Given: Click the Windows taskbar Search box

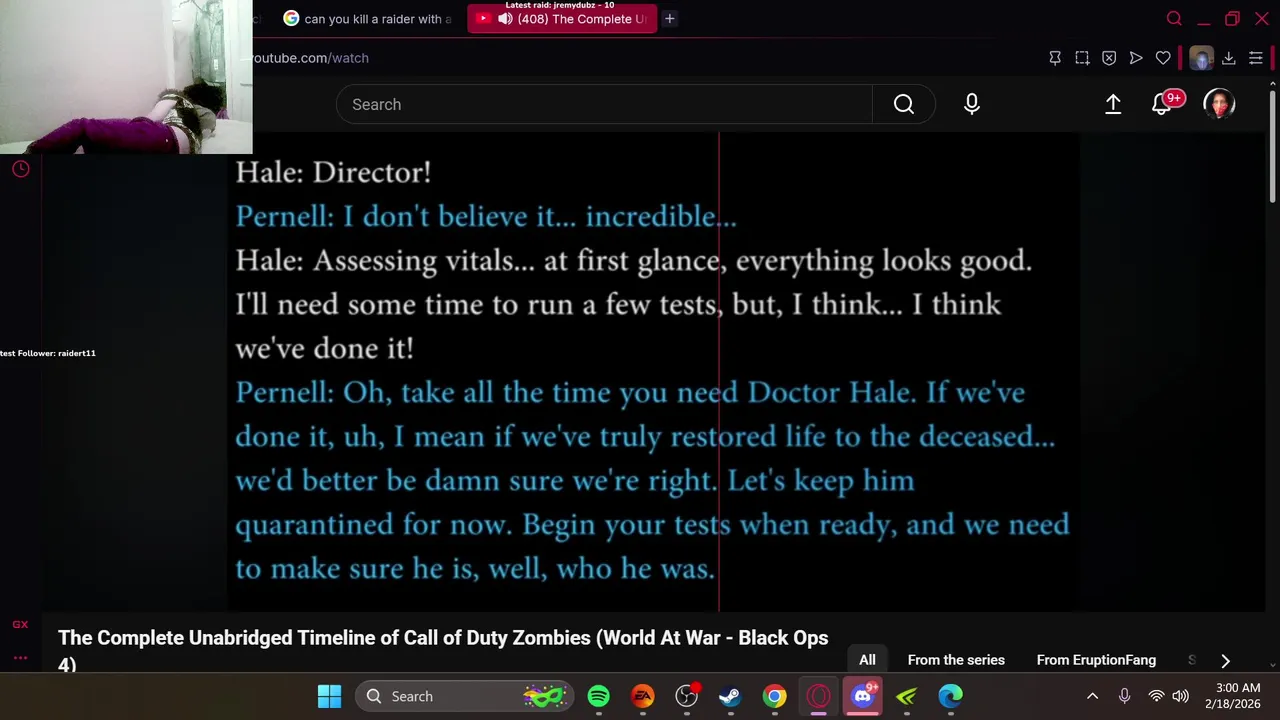Looking at the screenshot, I should (x=464, y=696).
